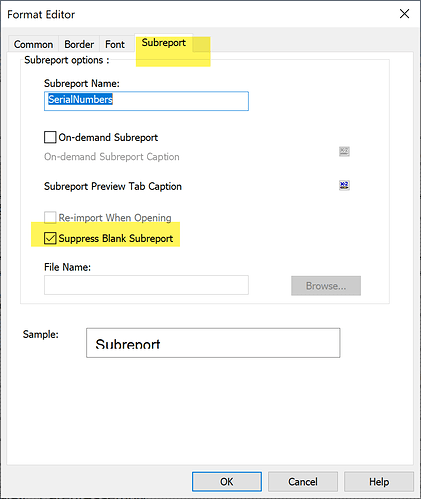Focus the Subreport Name text field

click(146, 101)
